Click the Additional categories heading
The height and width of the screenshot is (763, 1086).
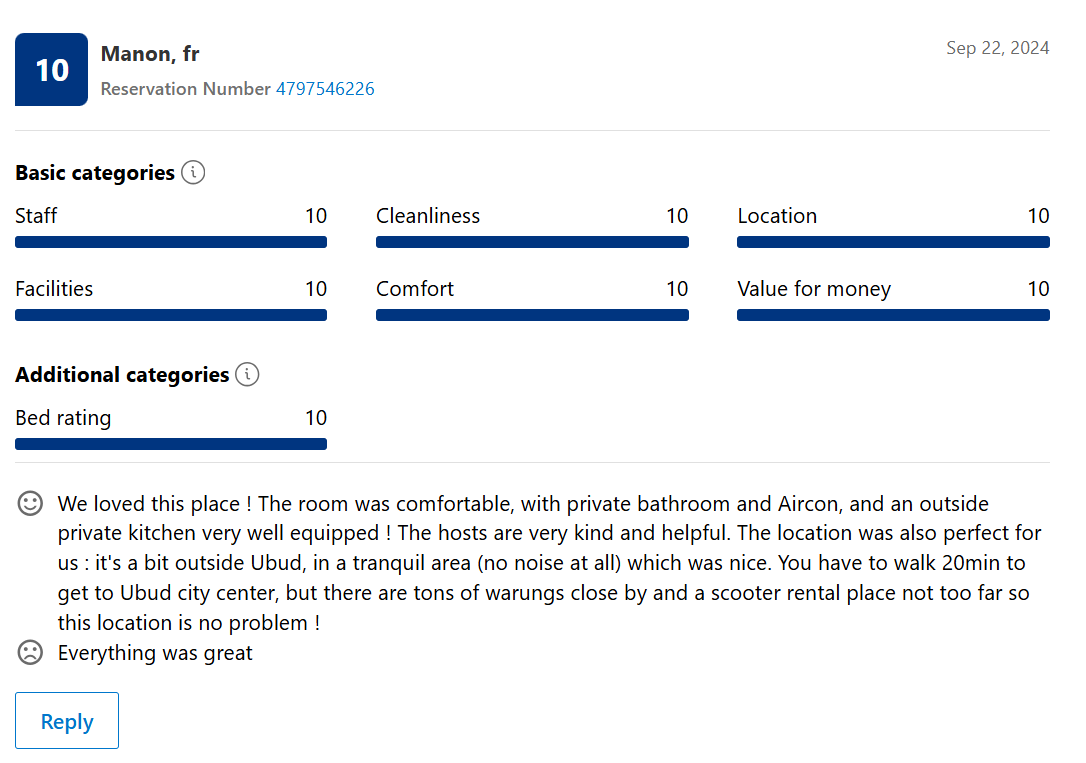122,375
